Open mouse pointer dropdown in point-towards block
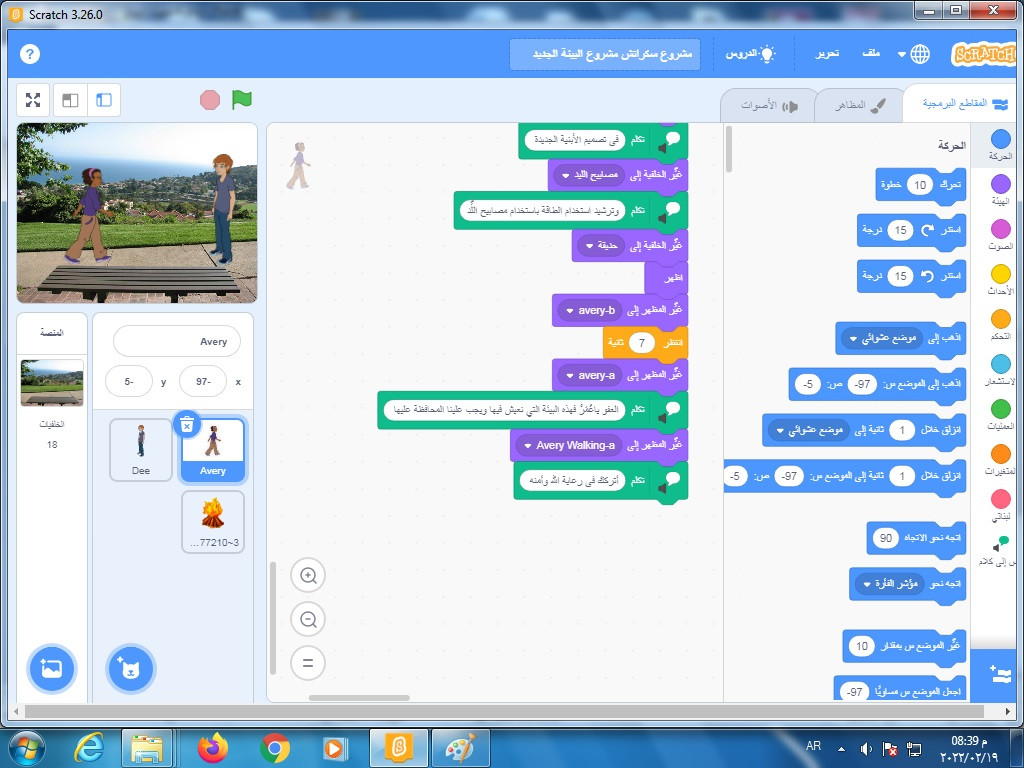 [x=890, y=583]
